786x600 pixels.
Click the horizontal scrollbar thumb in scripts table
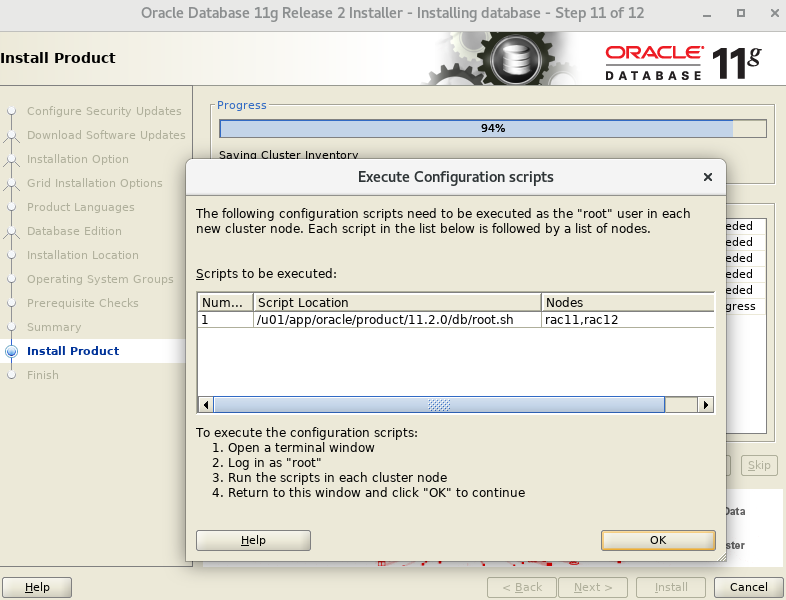pos(439,405)
